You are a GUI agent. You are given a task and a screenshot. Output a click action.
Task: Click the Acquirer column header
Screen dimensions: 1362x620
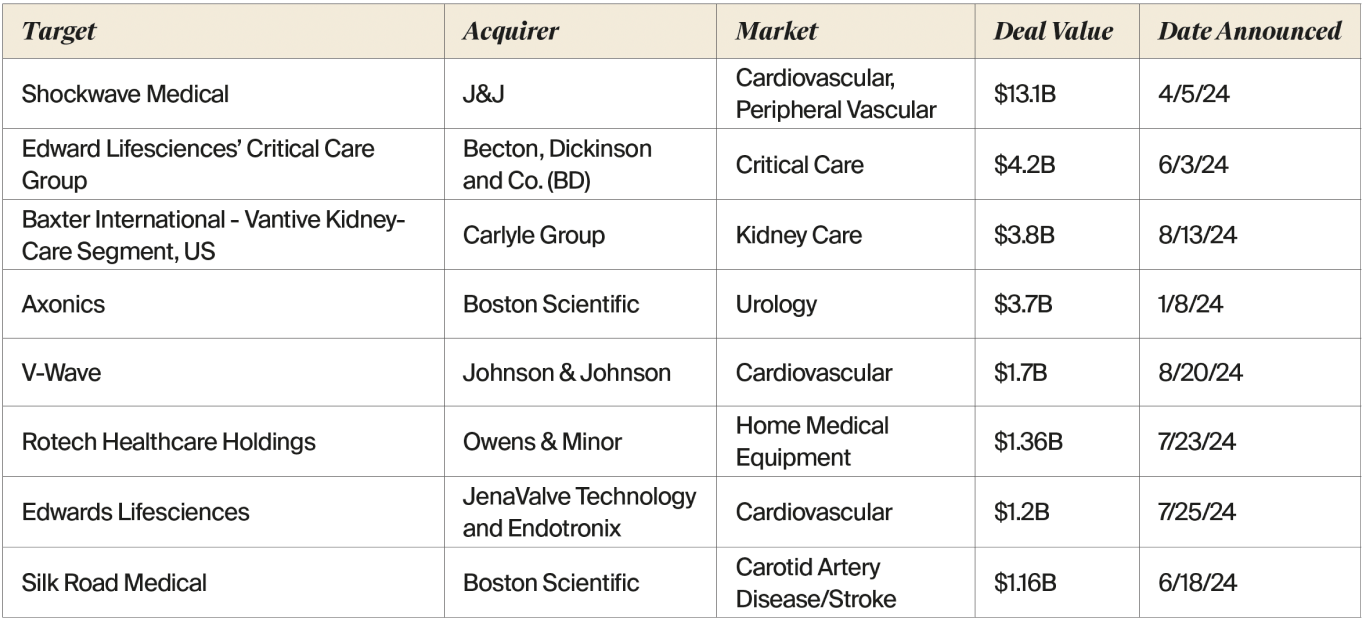pos(510,31)
